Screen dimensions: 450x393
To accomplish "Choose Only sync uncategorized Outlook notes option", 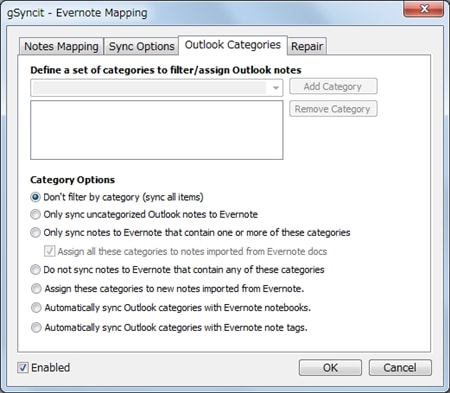I will pyautogui.click(x=35, y=214).
